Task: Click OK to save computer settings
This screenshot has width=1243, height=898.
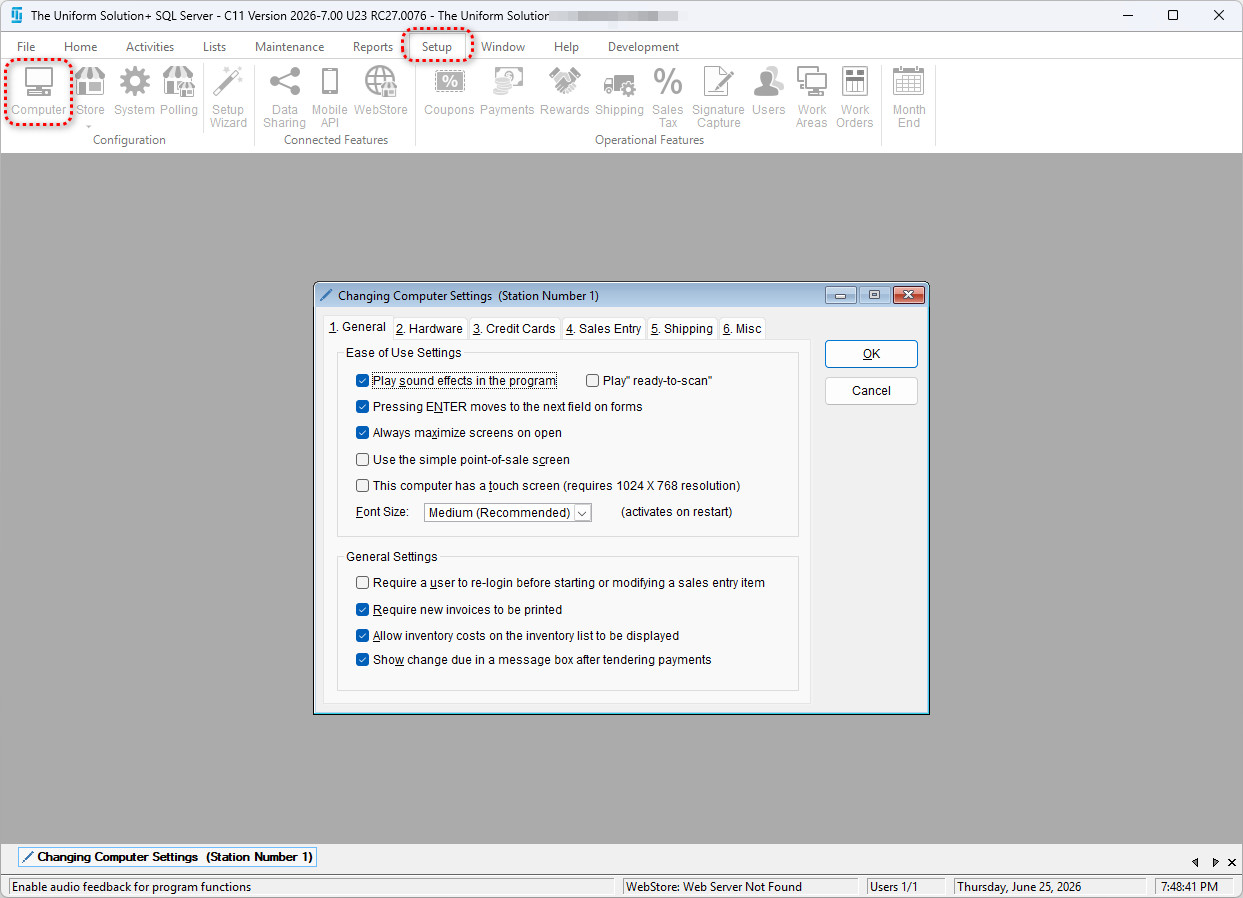Action: [871, 354]
